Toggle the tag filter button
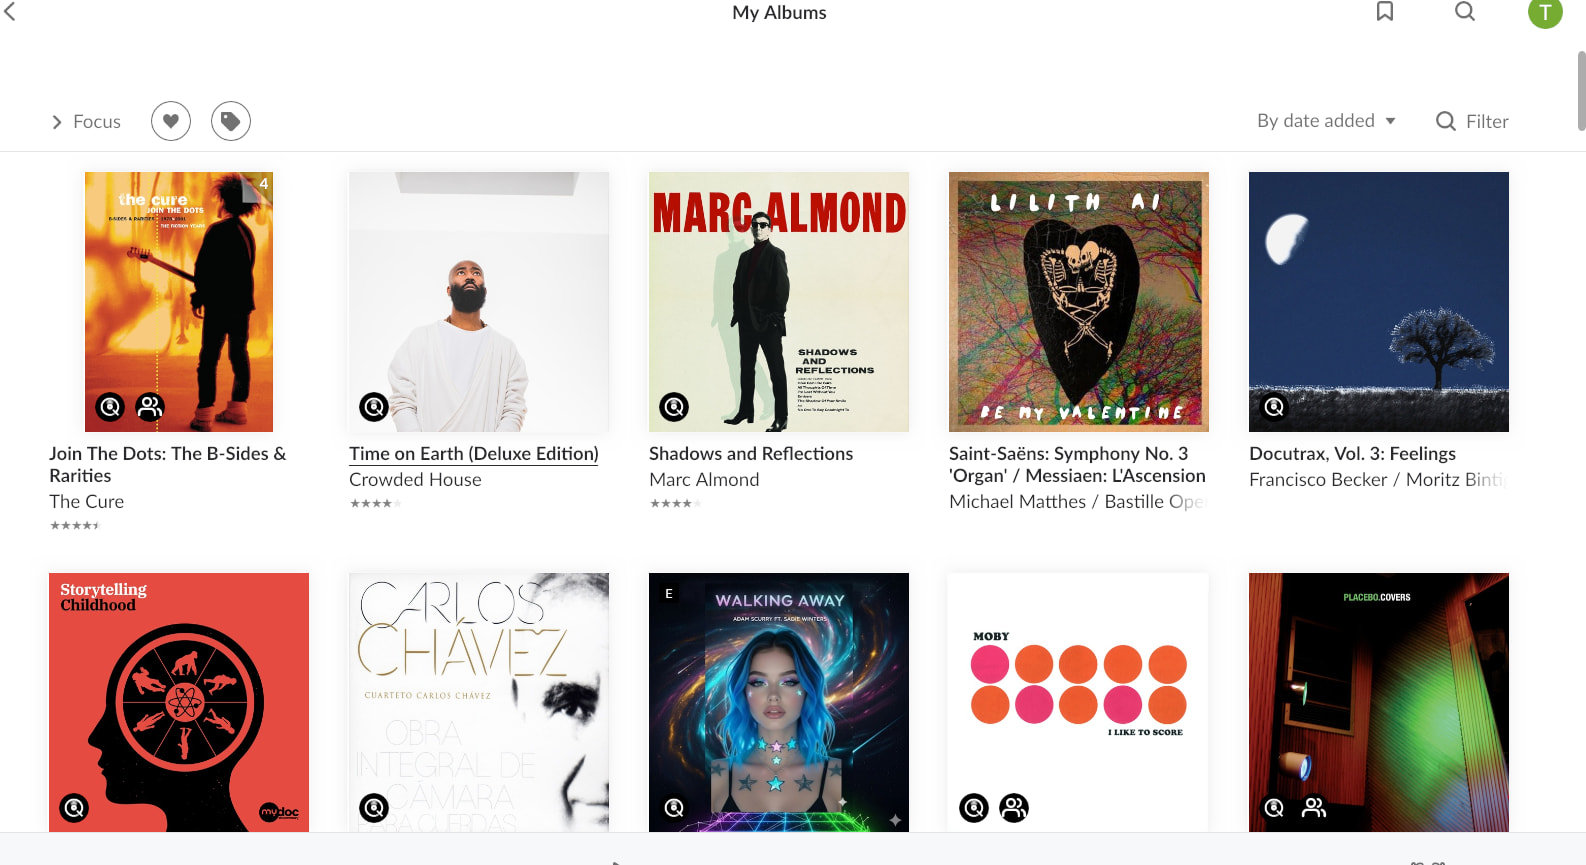The image size is (1586, 865). coord(231,121)
